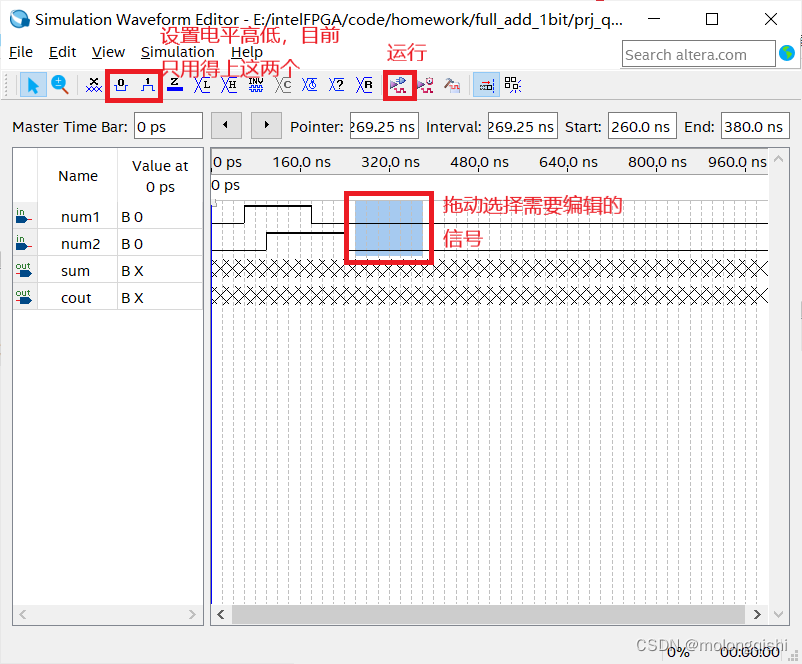
Task: Click cout output pin icon
Action: pos(24,297)
